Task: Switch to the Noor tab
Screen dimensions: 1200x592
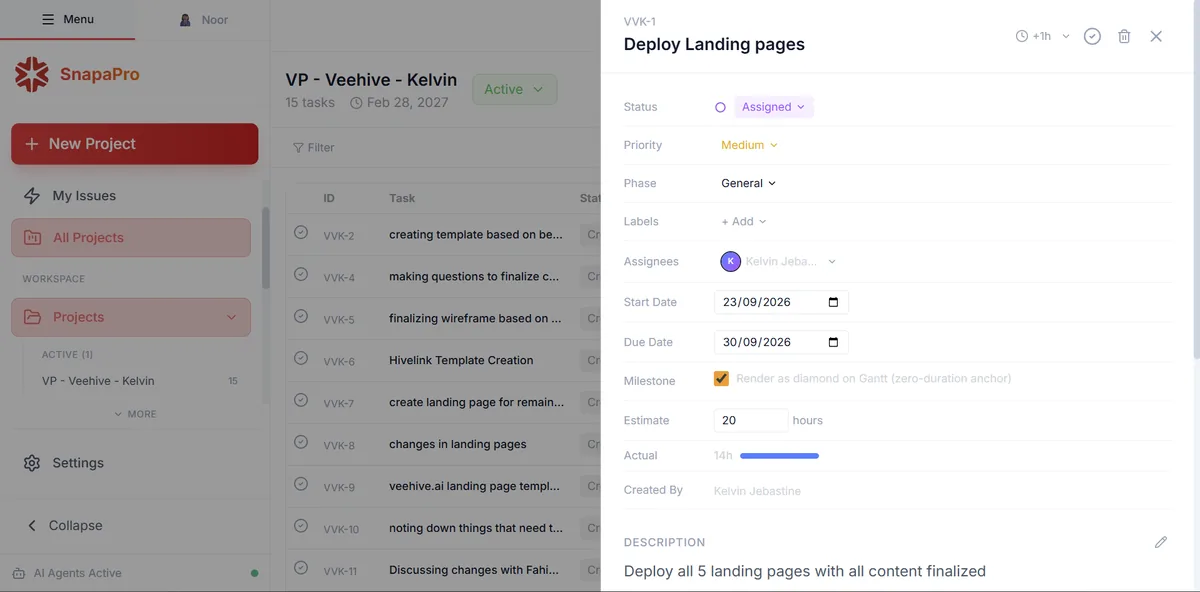Action: [203, 19]
